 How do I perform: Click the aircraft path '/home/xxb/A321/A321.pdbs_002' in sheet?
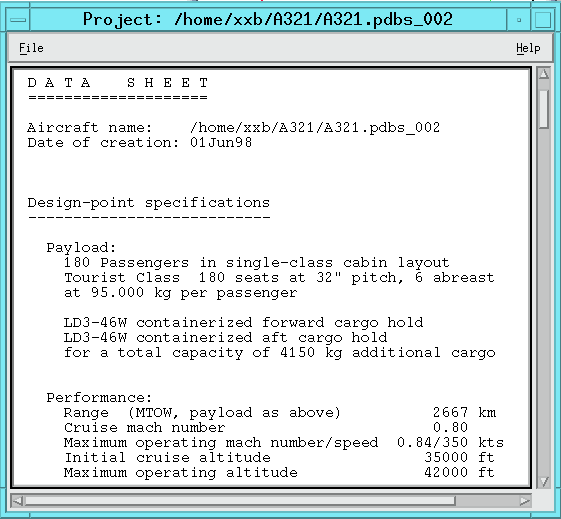click(x=315, y=128)
